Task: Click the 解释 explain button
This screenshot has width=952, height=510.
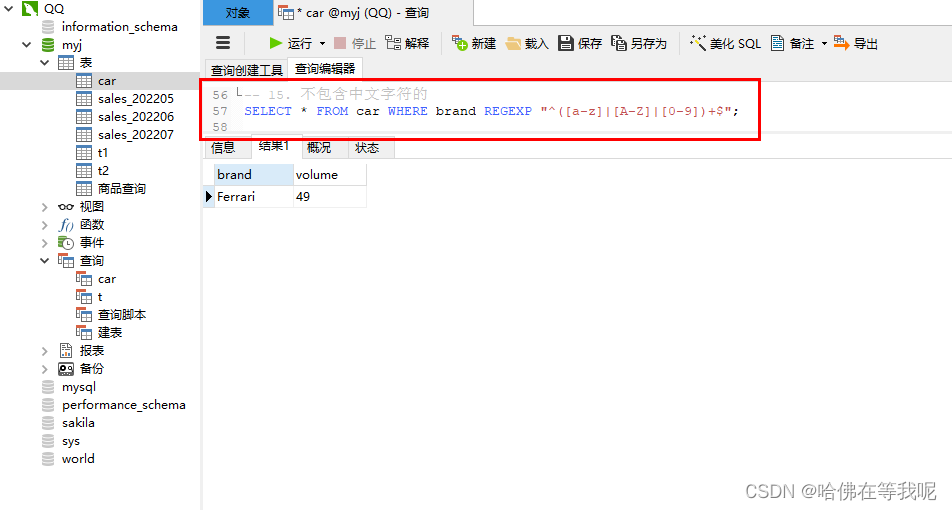Action: (x=407, y=43)
